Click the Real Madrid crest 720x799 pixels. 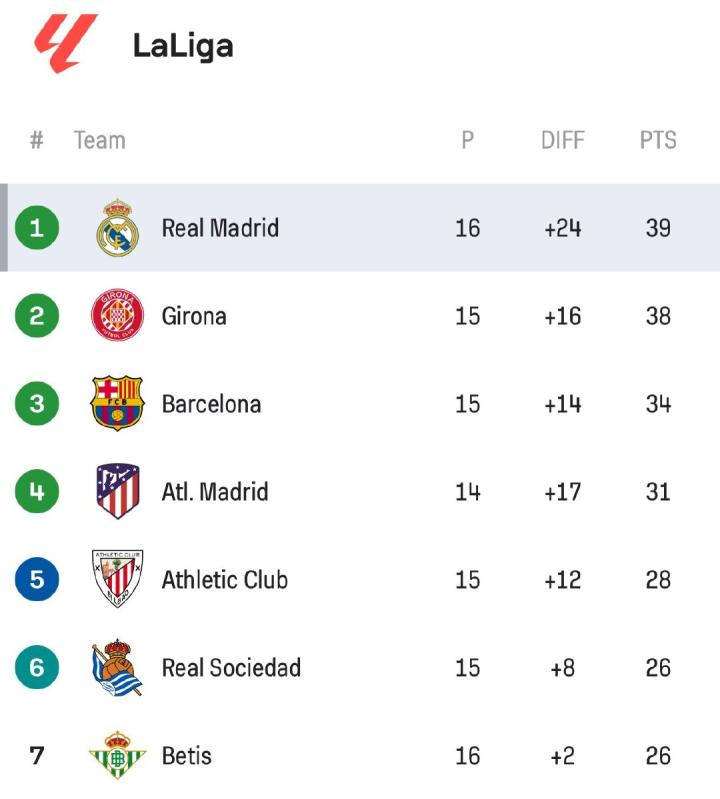pyautogui.click(x=117, y=228)
